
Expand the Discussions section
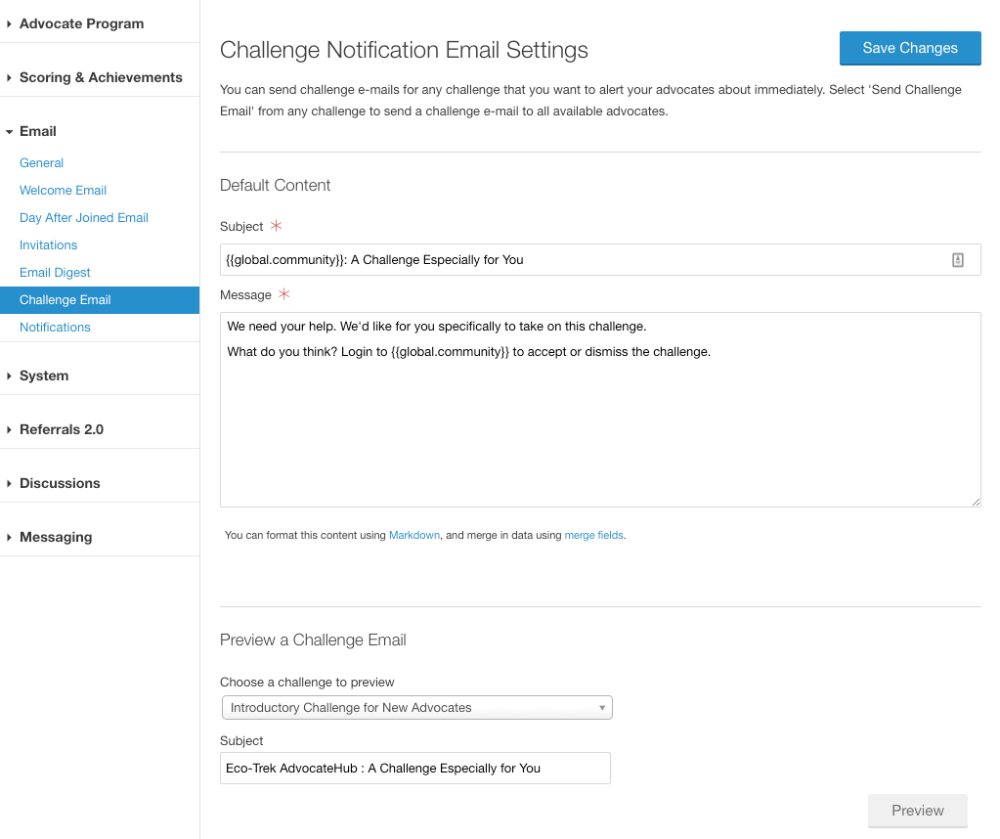tap(59, 483)
